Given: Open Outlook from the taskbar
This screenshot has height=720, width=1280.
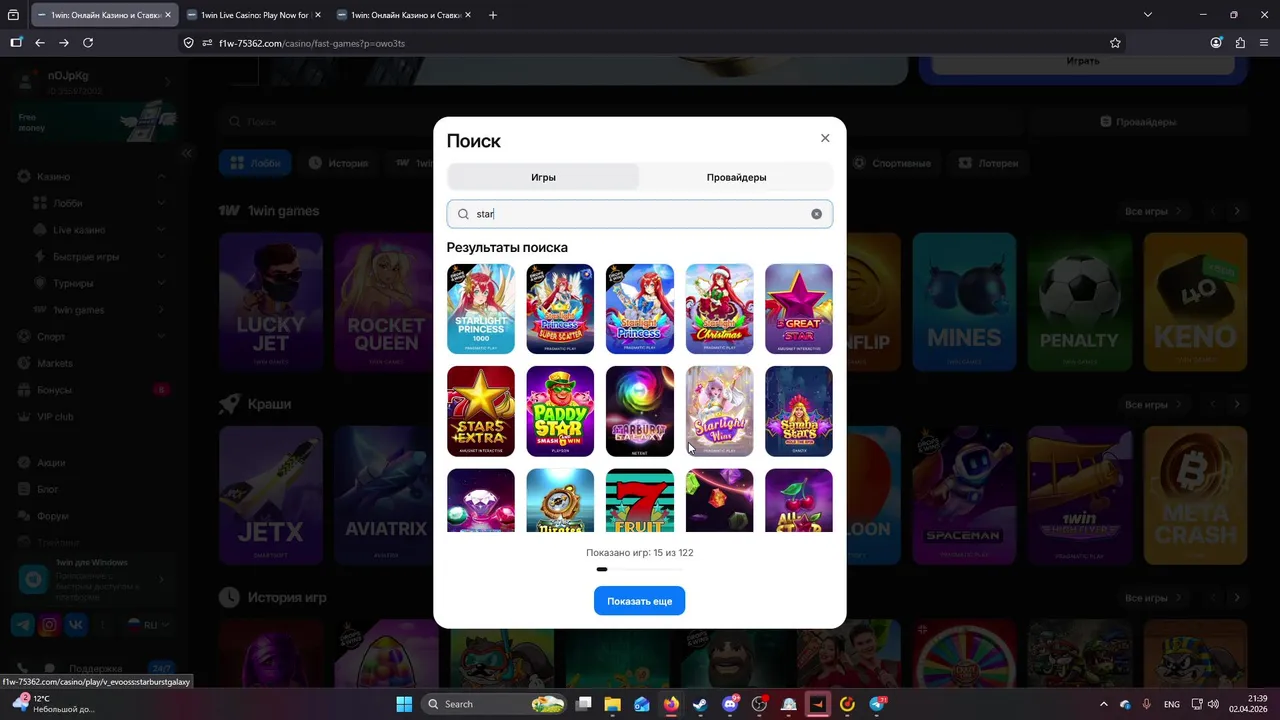Looking at the screenshot, I should pos(641,704).
